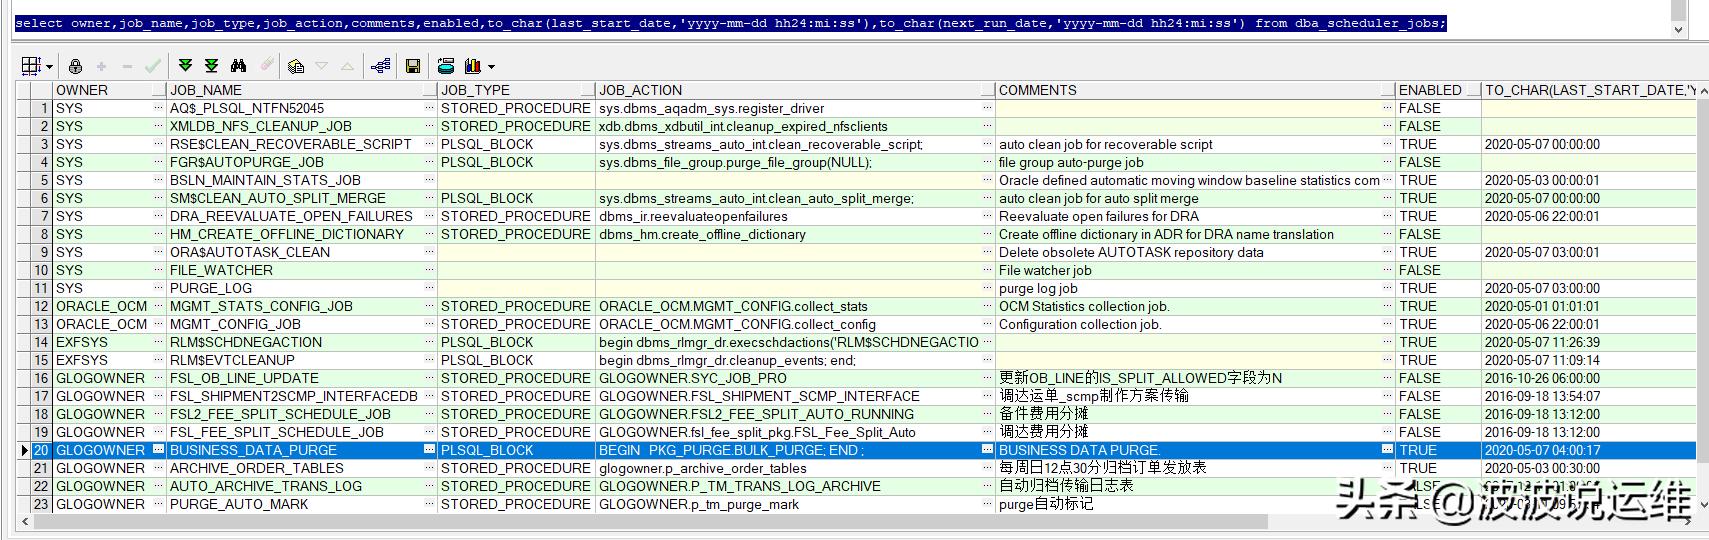The height and width of the screenshot is (540, 1709).
Task: Sort by the ENABLED column header
Action: pos(1438,90)
